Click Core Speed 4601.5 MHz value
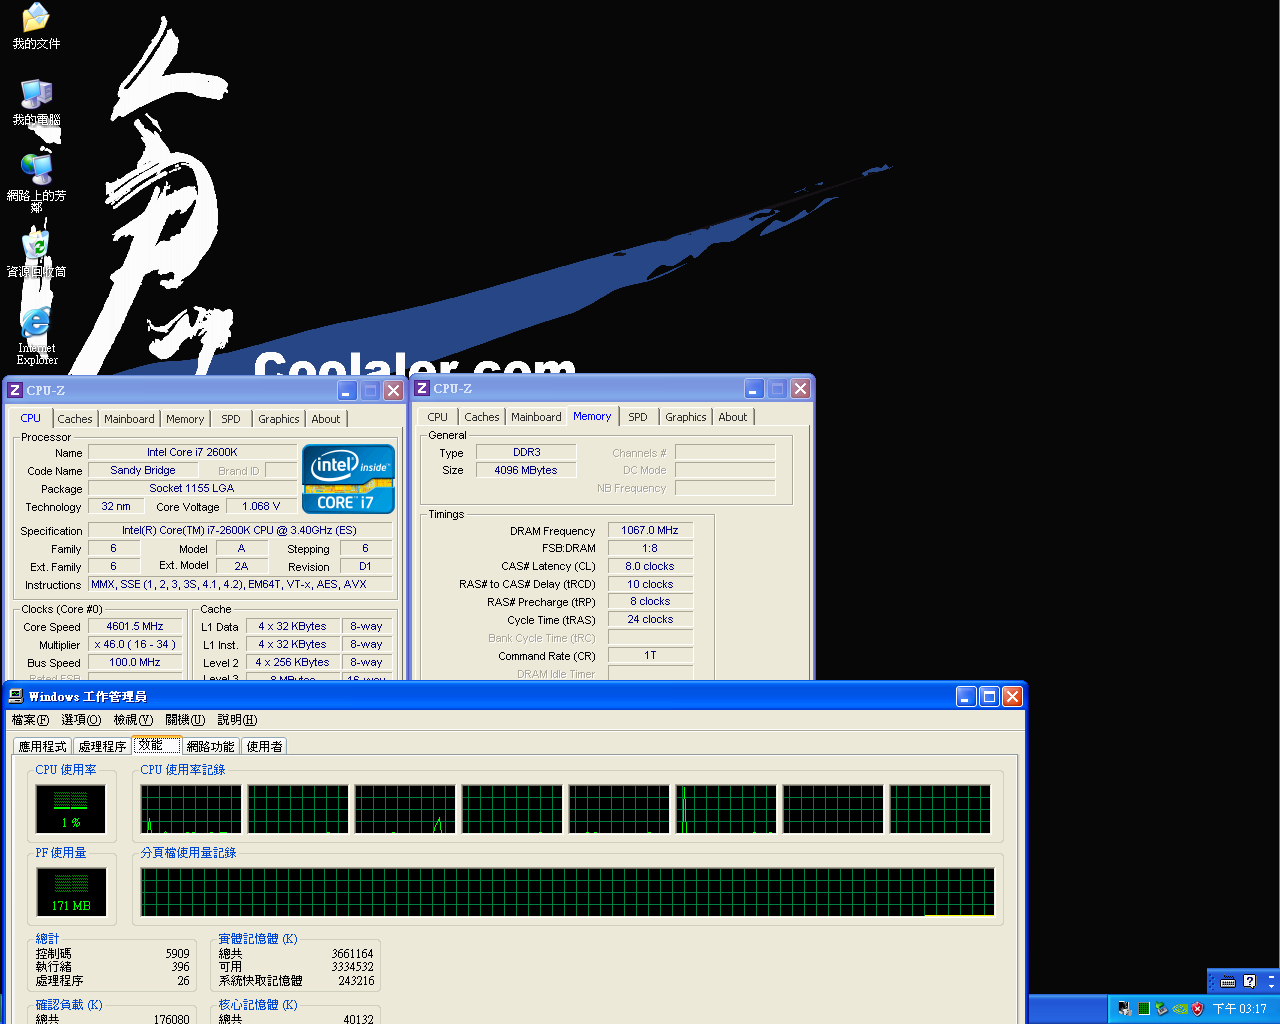Viewport: 1280px width, 1024px height. click(135, 626)
